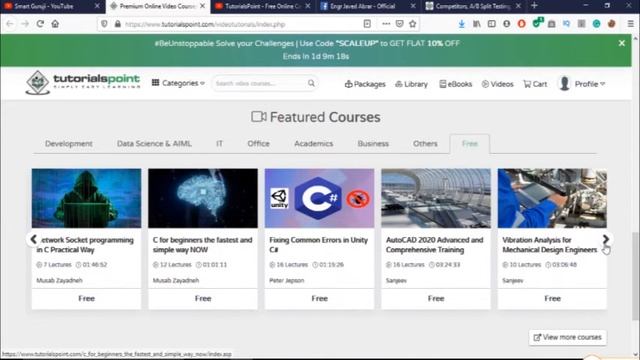The height and width of the screenshot is (360, 640).
Task: Open the downloads arrow icon in toolbar
Action: 461,24
